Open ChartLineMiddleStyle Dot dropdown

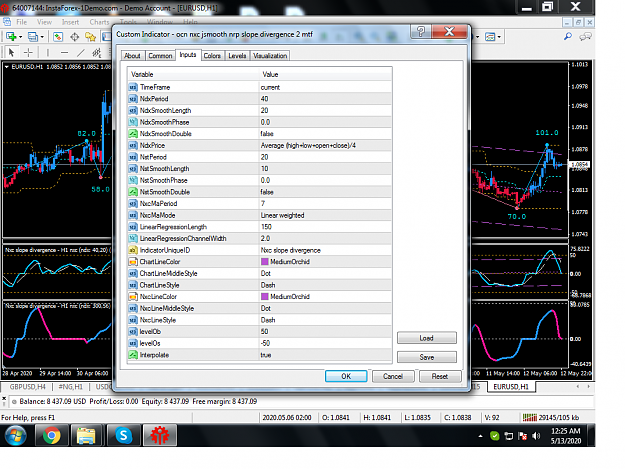pos(325,273)
